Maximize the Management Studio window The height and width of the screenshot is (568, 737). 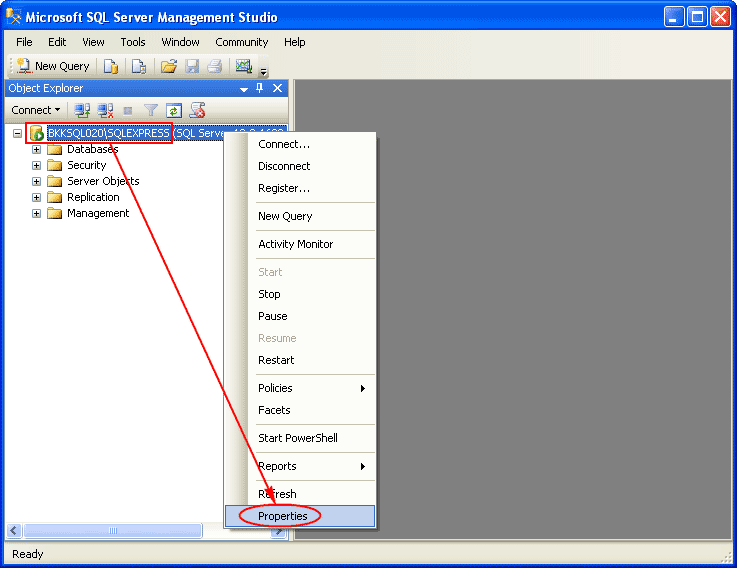[x=698, y=17]
